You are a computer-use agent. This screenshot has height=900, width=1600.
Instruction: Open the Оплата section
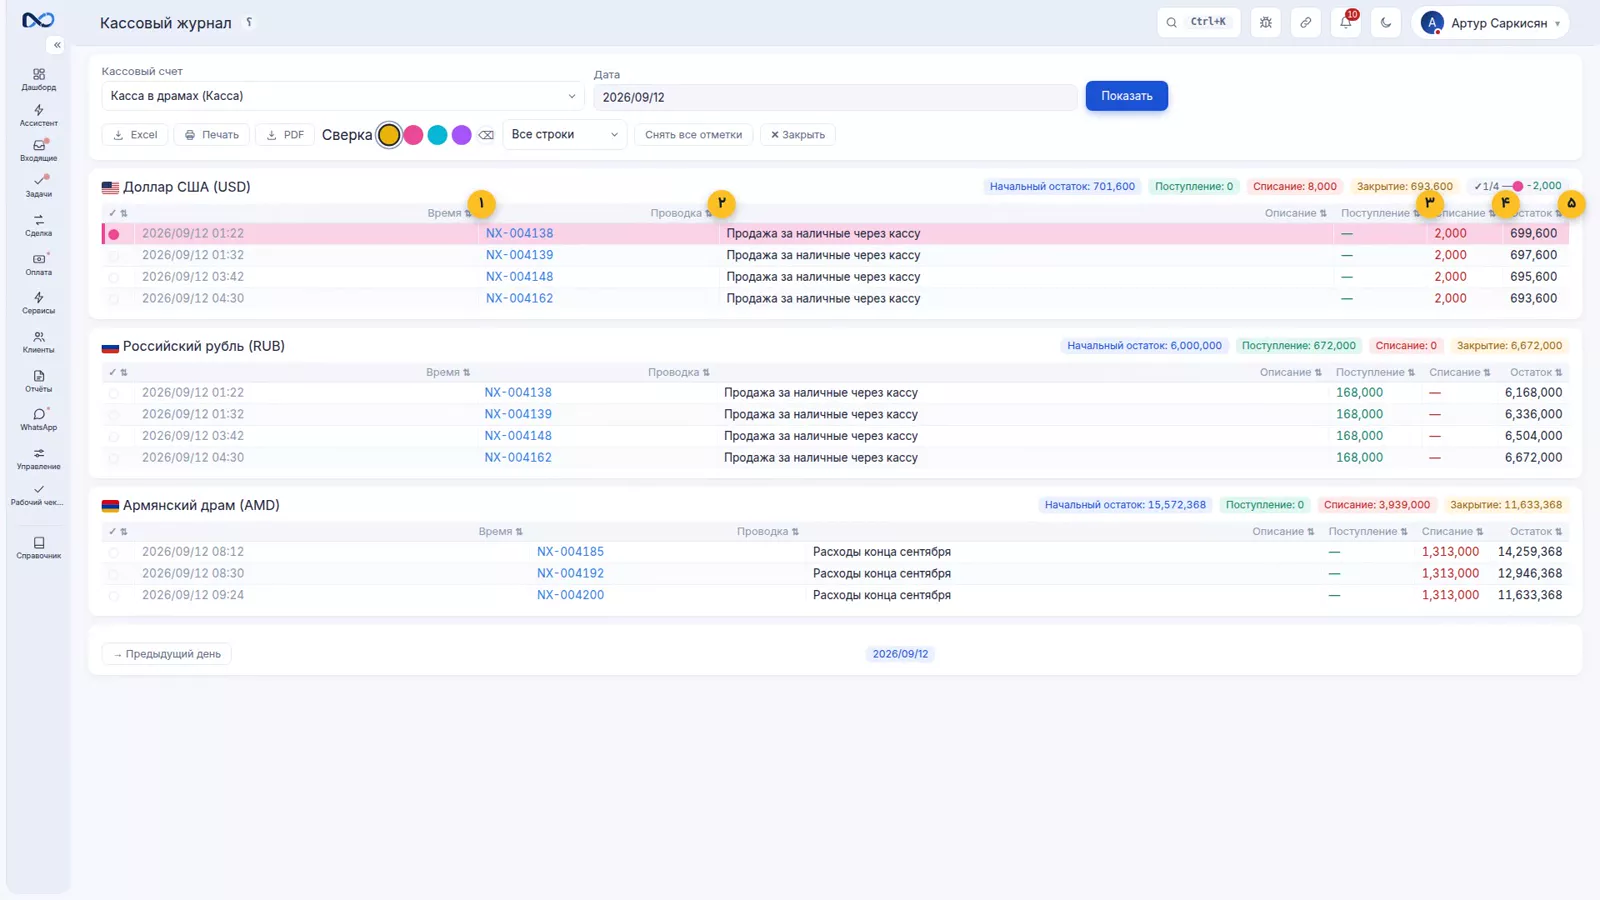tap(39, 264)
